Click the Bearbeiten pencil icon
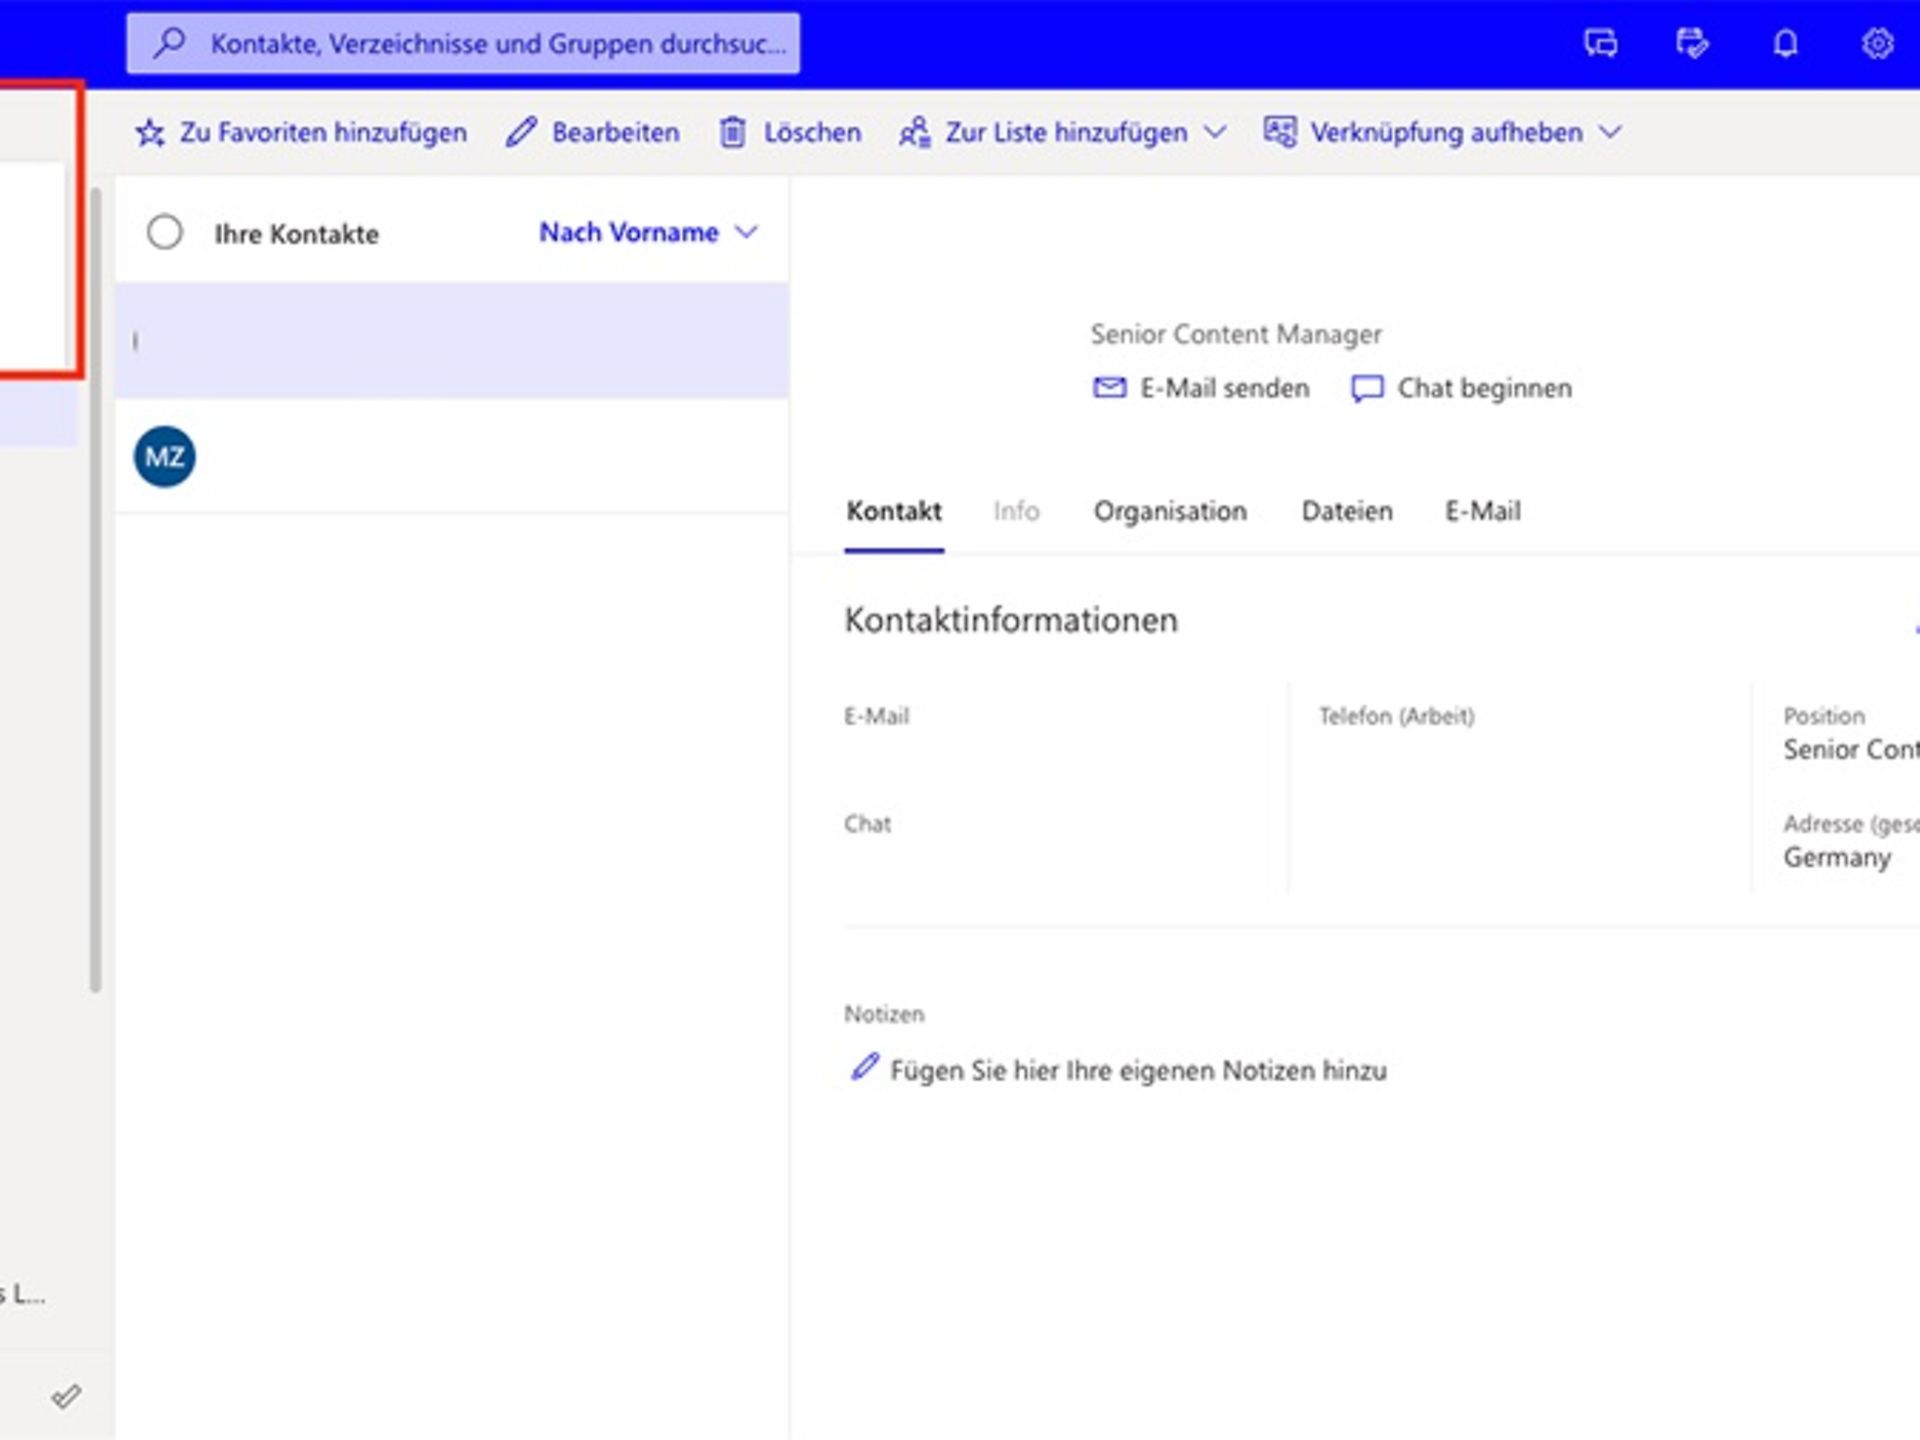Image resolution: width=1920 pixels, height=1440 pixels. click(521, 131)
